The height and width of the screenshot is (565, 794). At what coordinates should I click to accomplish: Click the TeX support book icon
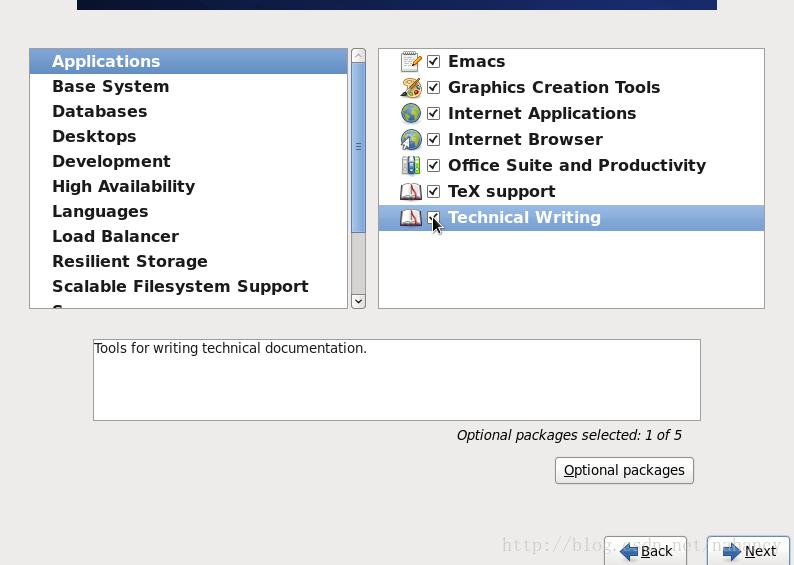(411, 192)
